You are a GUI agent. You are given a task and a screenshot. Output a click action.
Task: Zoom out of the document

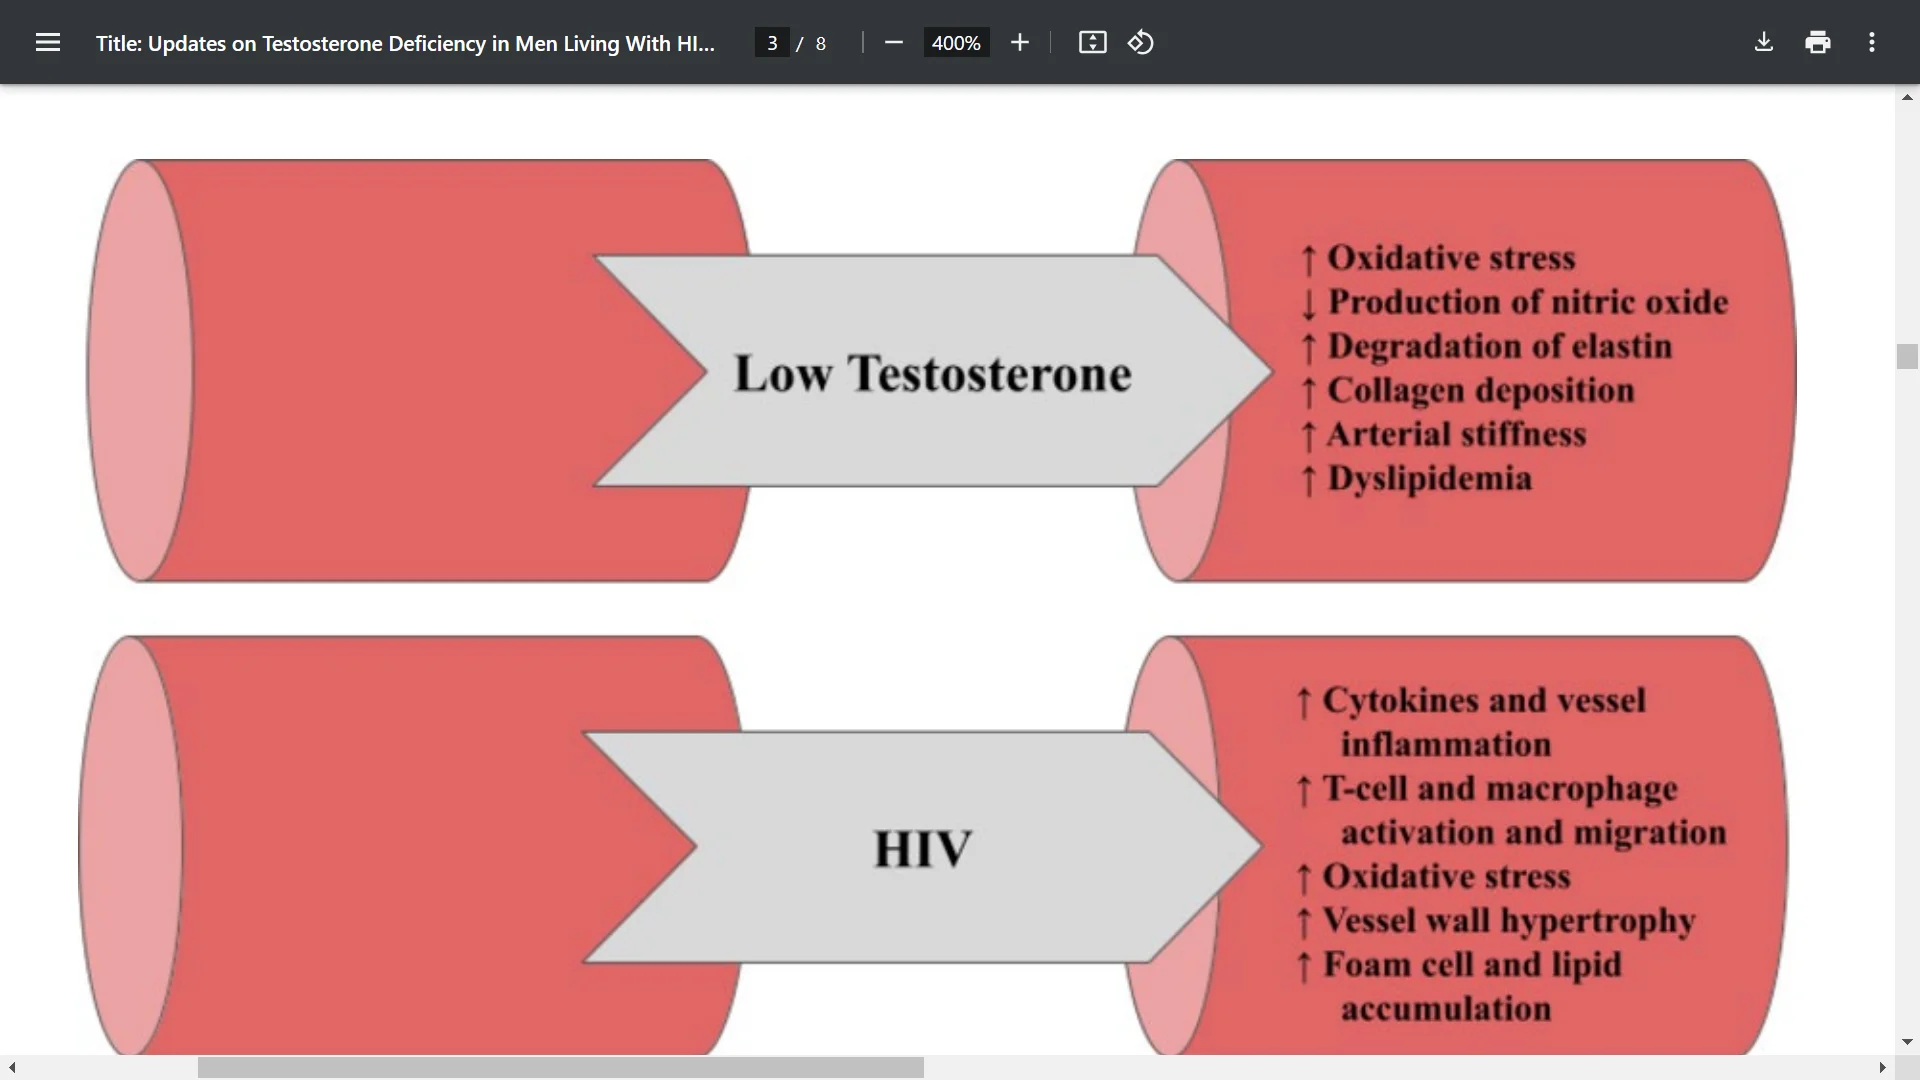(893, 42)
